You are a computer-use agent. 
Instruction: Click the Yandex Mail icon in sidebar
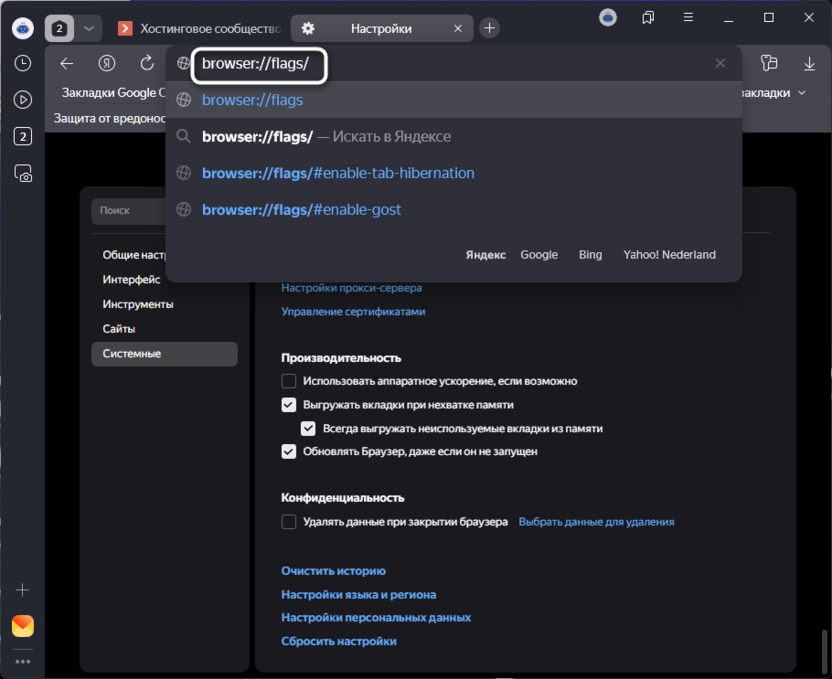(22, 626)
